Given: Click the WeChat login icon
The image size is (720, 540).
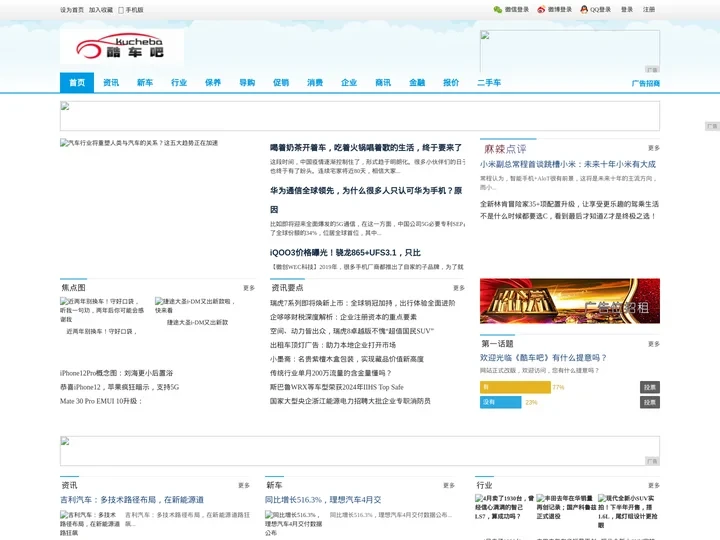Looking at the screenshot, I should (x=498, y=10).
